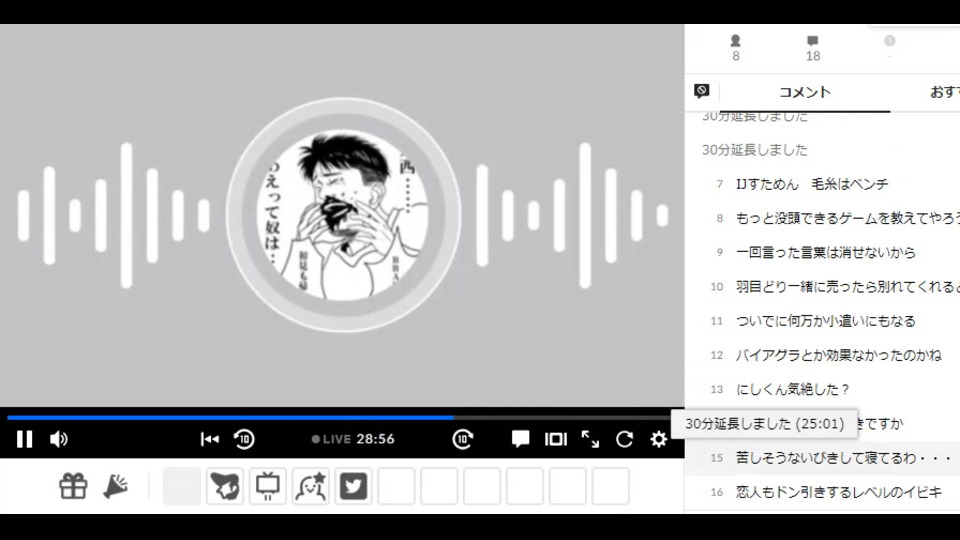Click the 30分延長しました system message
The width and height of the screenshot is (960, 540).
coord(754,150)
